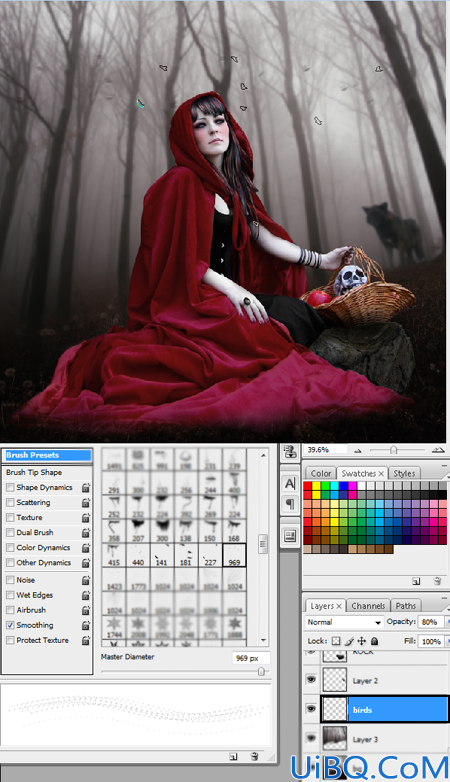
Task: Click Navigator zoom slider handle
Action: [393, 450]
